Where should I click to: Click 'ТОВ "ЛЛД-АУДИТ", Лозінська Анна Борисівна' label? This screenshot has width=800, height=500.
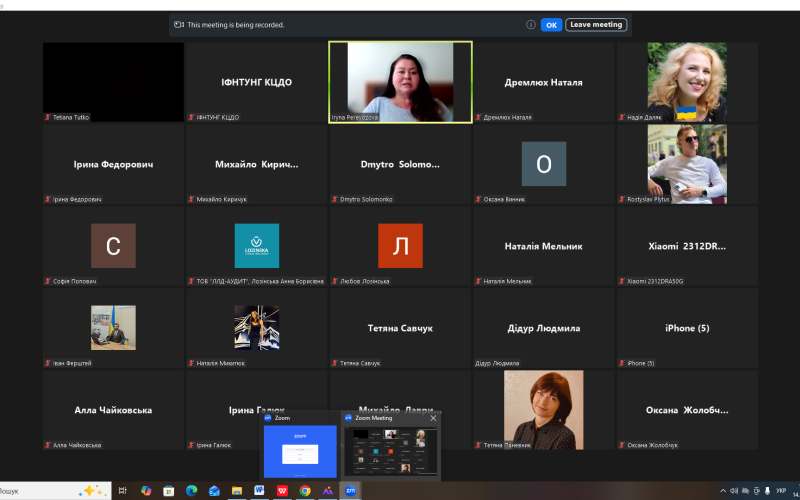coord(260,281)
